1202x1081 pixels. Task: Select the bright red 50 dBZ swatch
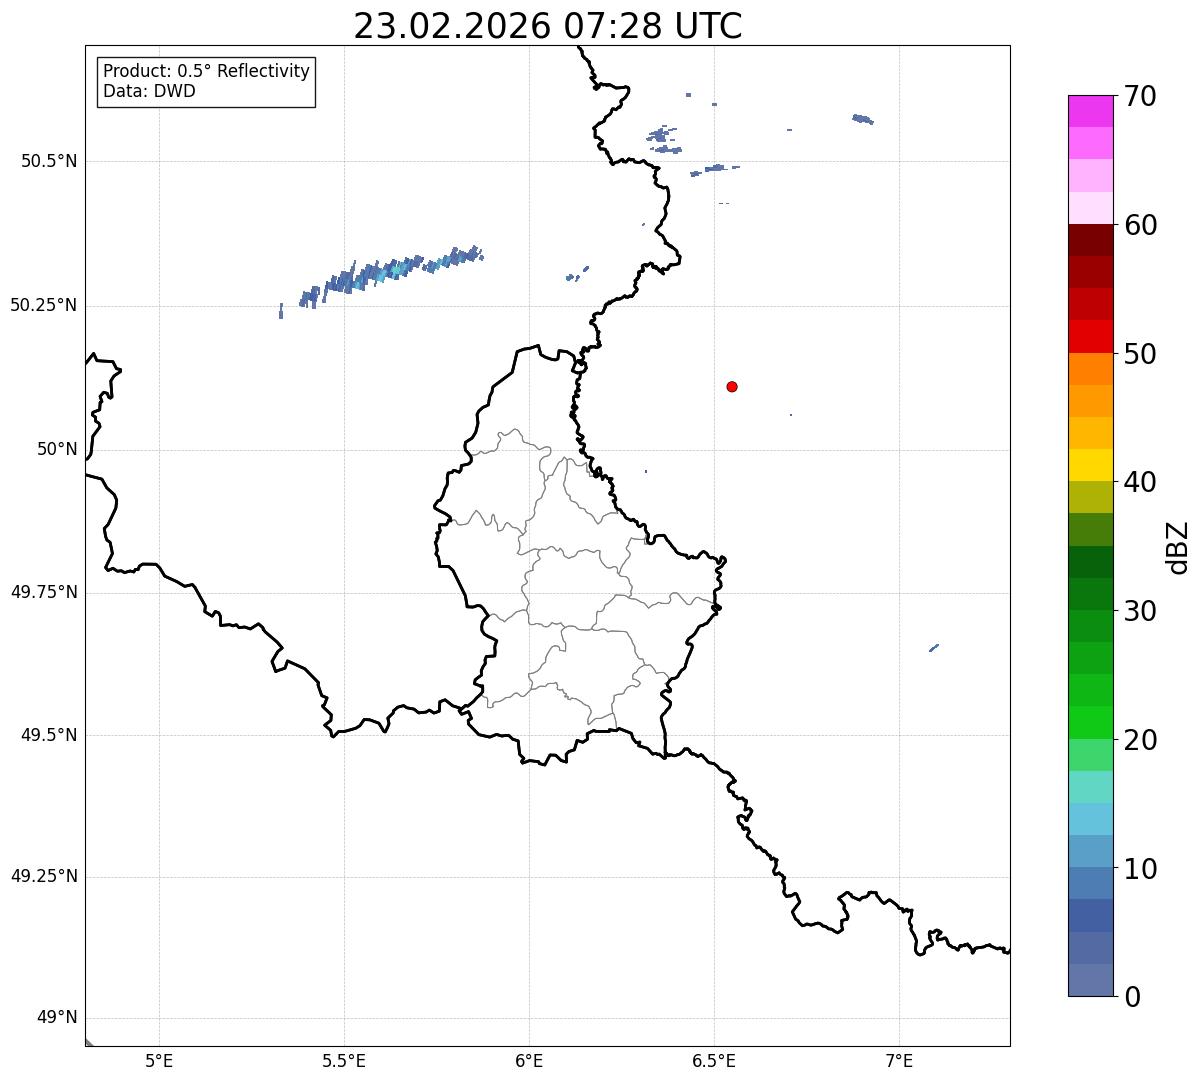[1090, 336]
